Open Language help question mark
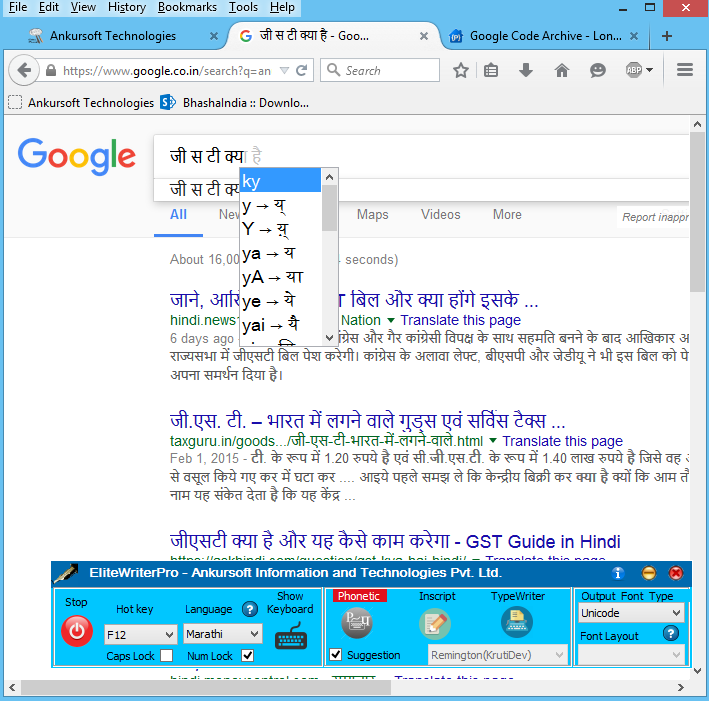 click(x=250, y=609)
